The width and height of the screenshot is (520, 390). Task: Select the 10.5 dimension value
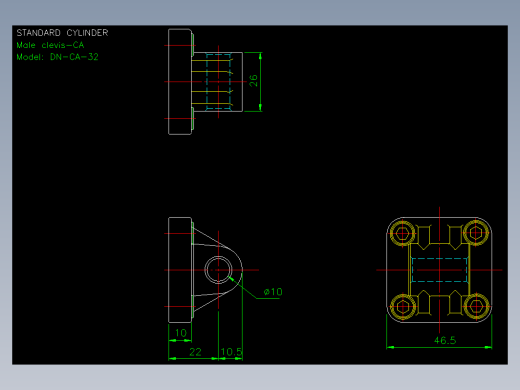tap(231, 352)
